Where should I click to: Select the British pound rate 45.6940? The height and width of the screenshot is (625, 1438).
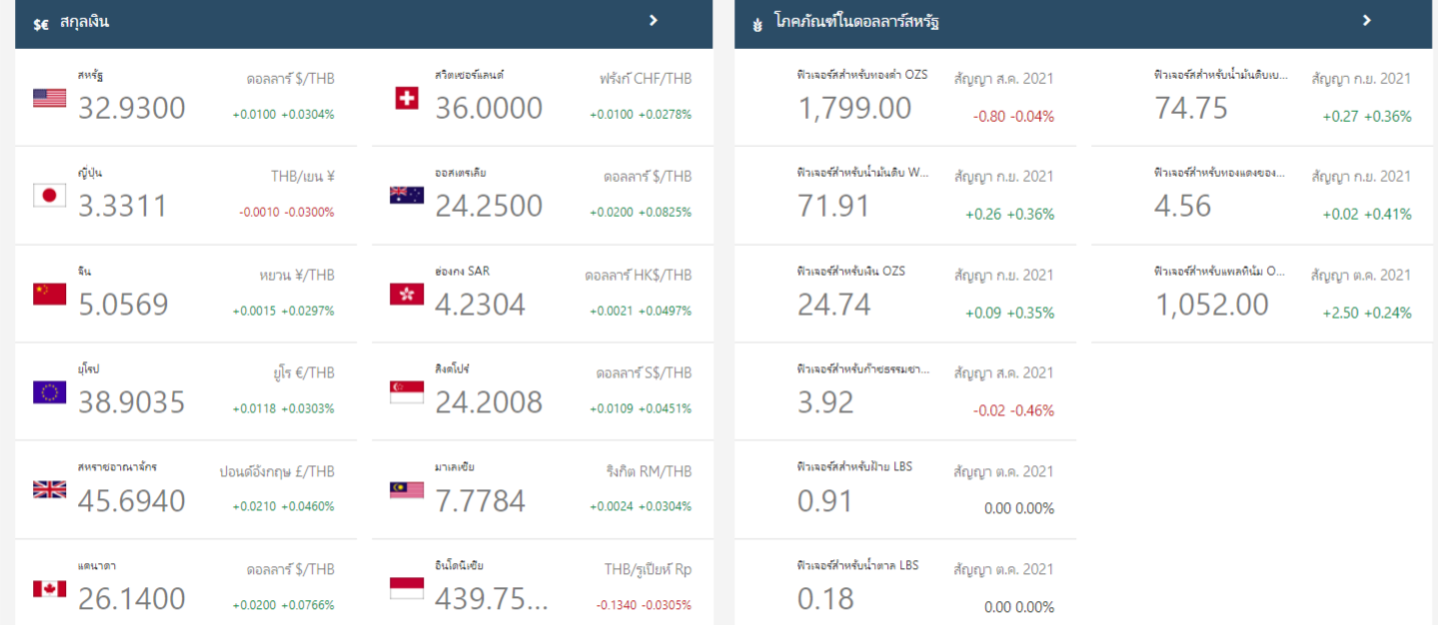[x=132, y=500]
